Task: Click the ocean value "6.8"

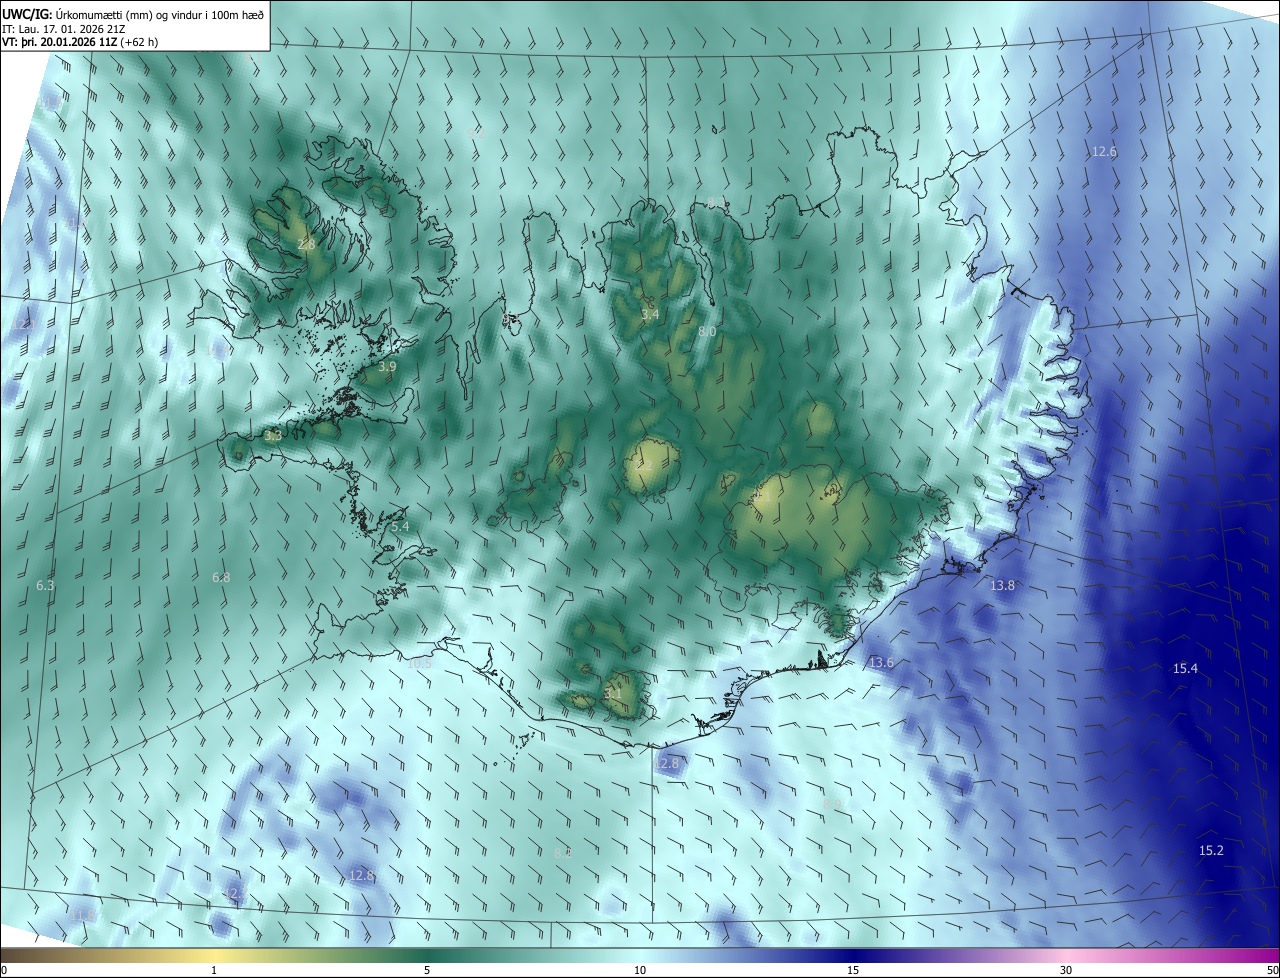Action: [221, 578]
